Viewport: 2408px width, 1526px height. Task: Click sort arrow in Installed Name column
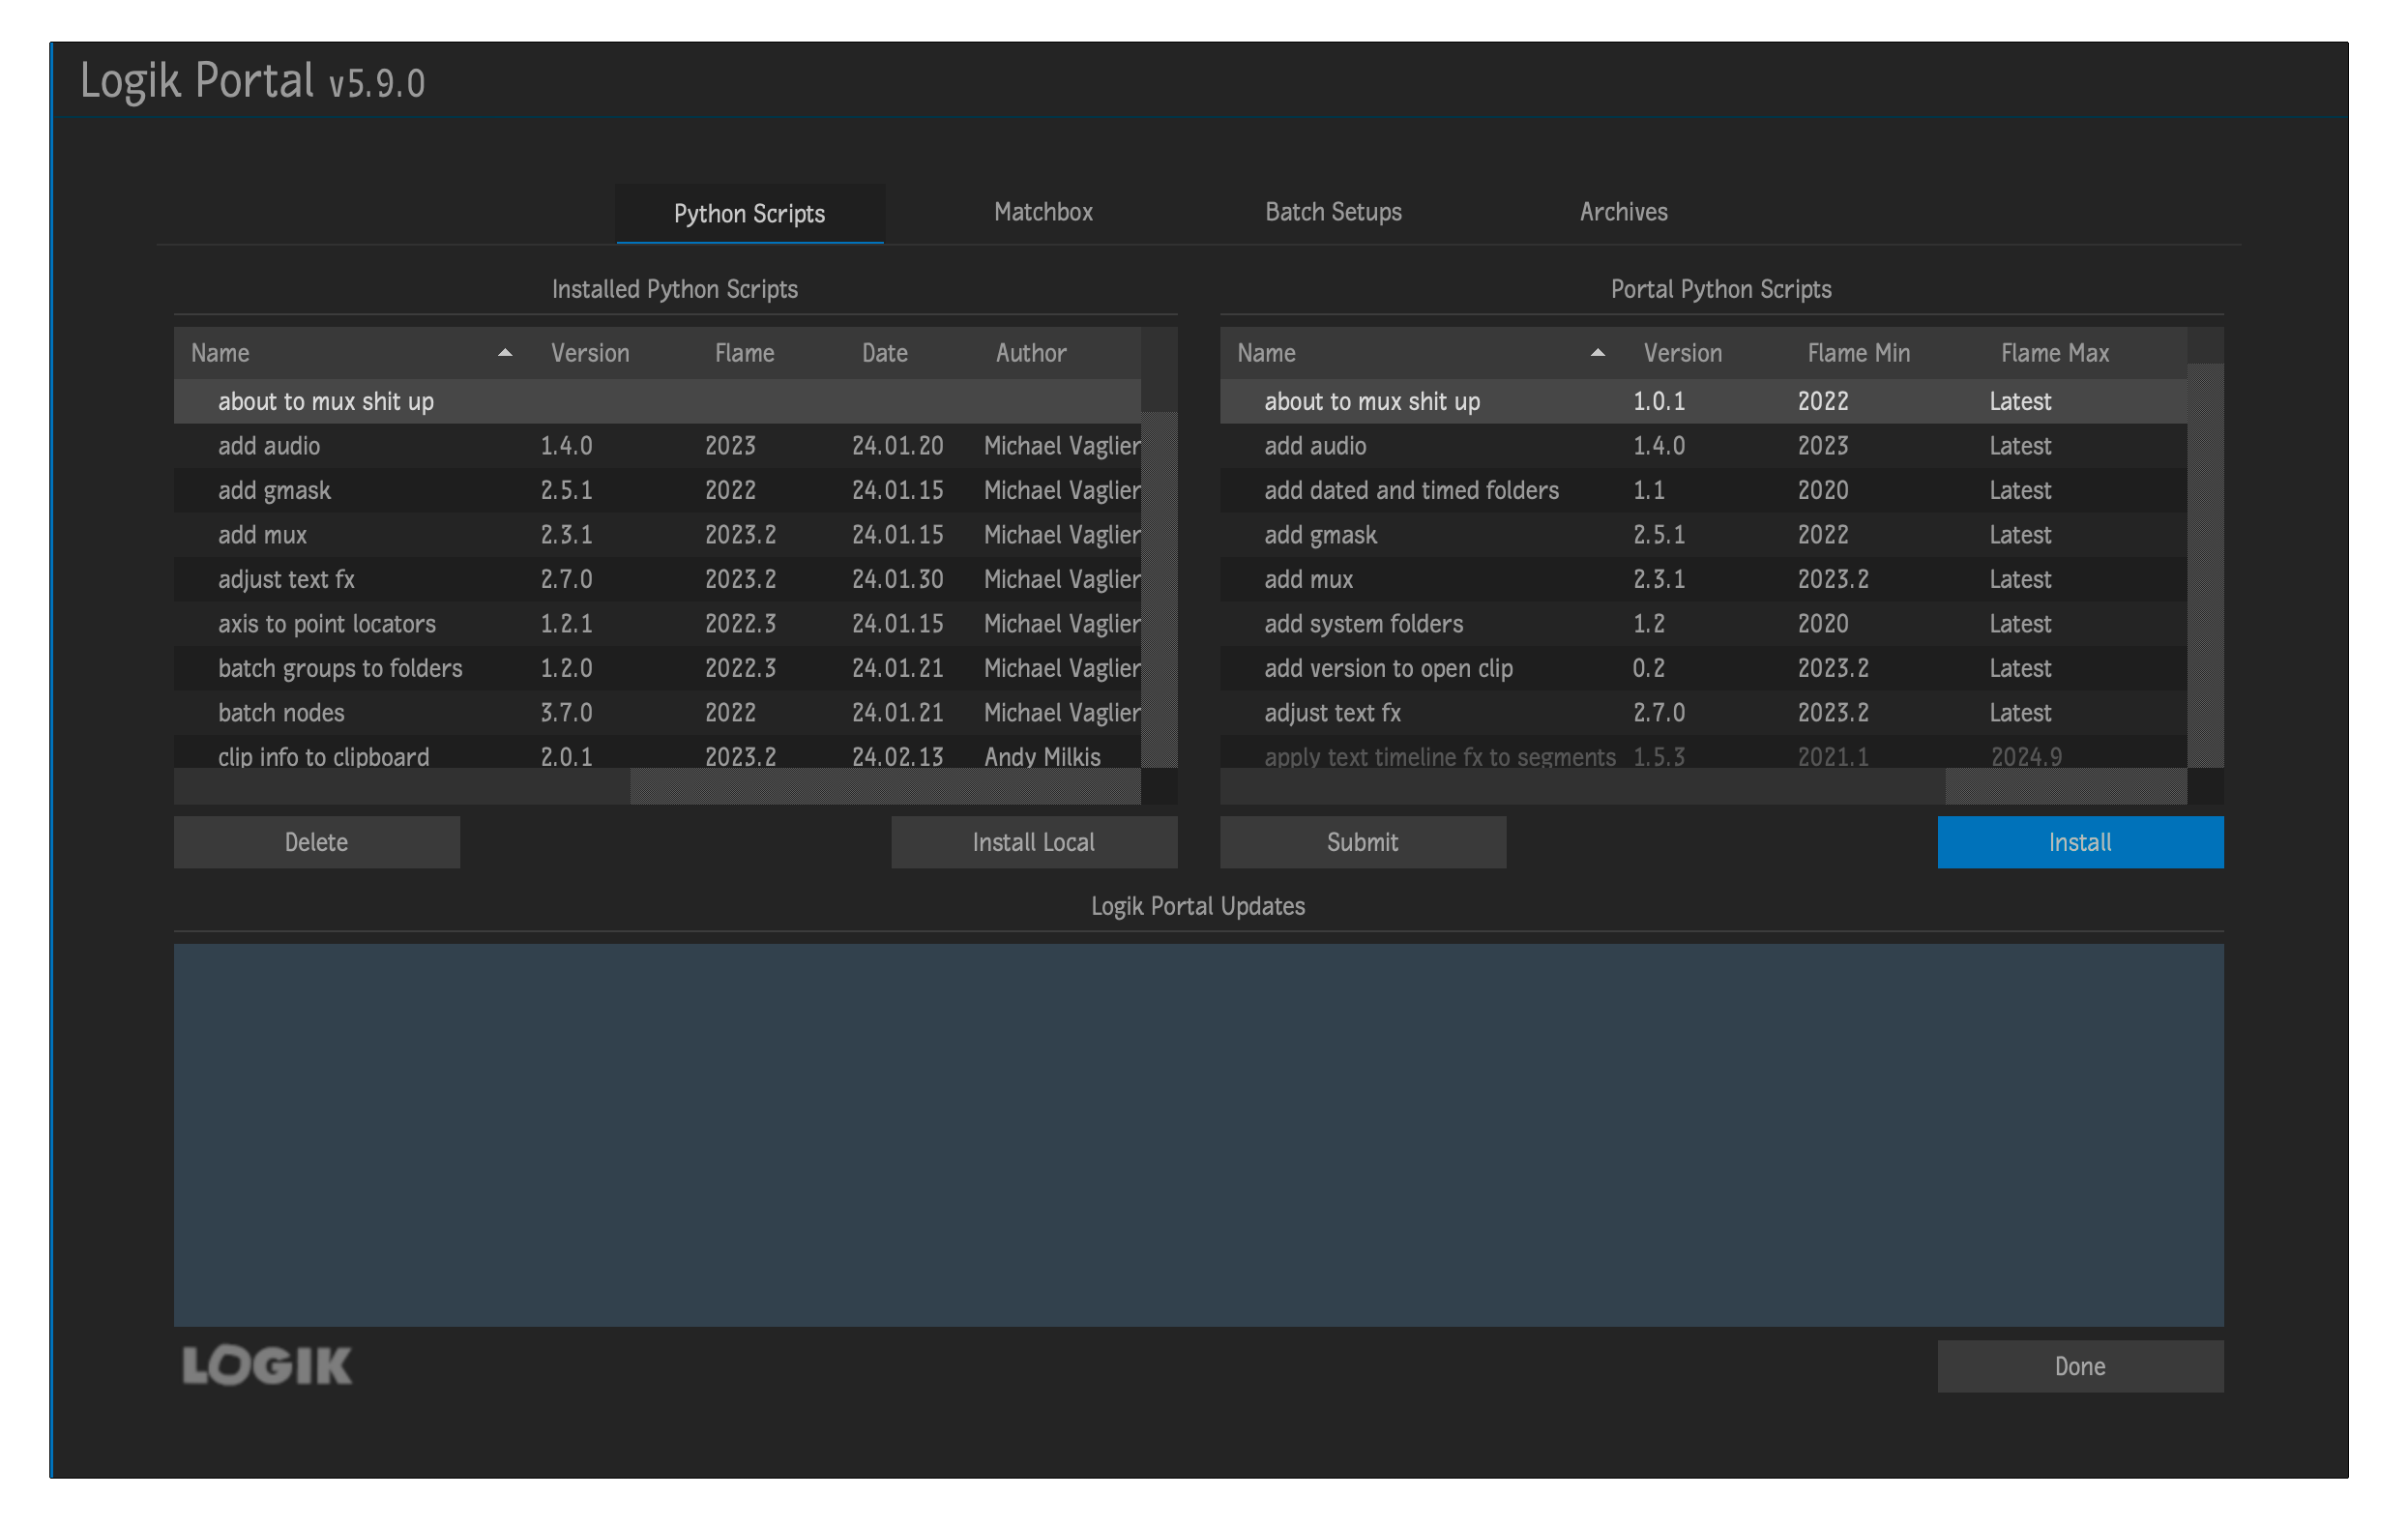point(505,353)
